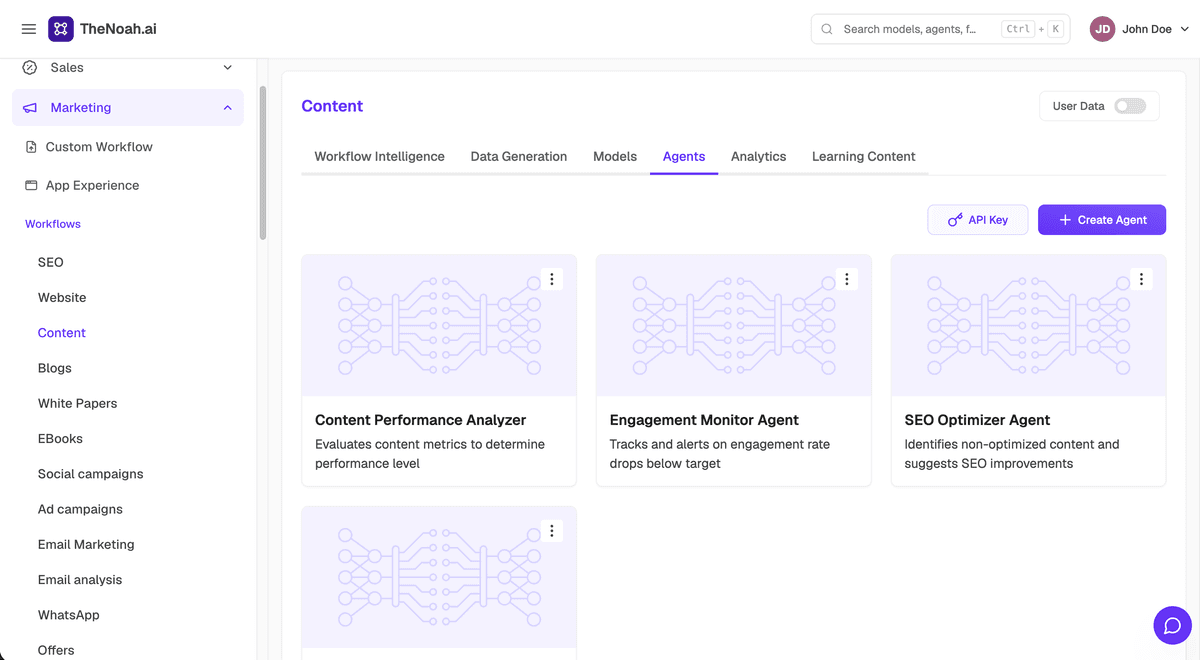Open the Offers workflow
This screenshot has height=660, width=1200.
(x=56, y=650)
